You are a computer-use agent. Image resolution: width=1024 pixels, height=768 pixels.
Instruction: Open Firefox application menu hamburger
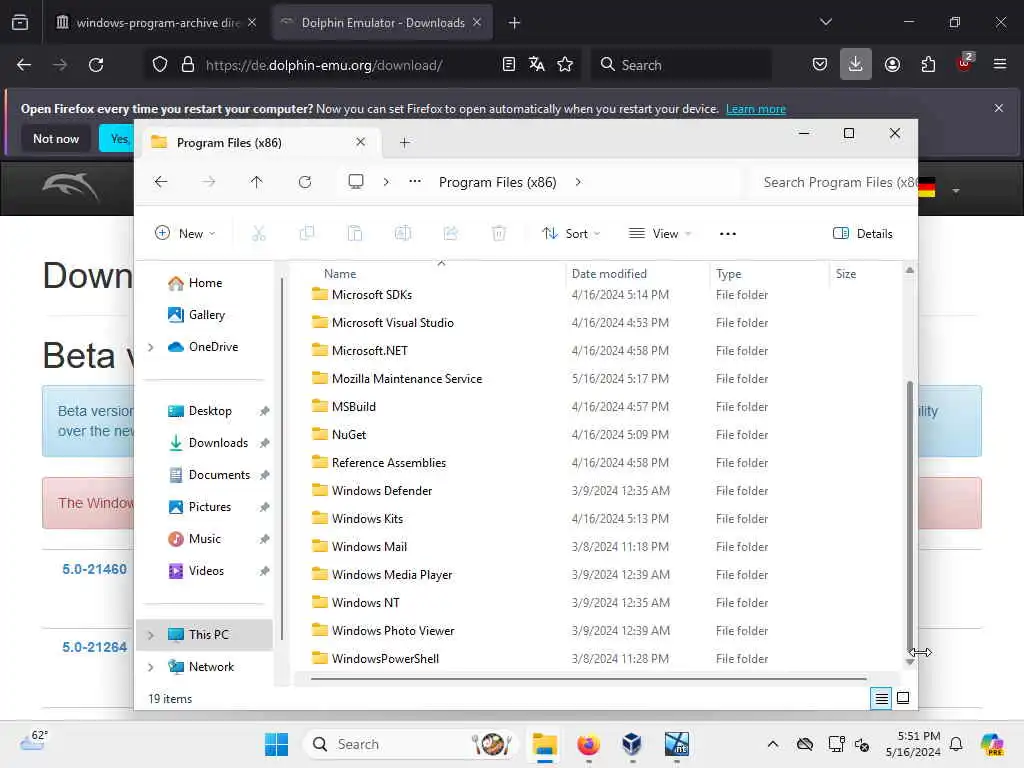point(1000,64)
